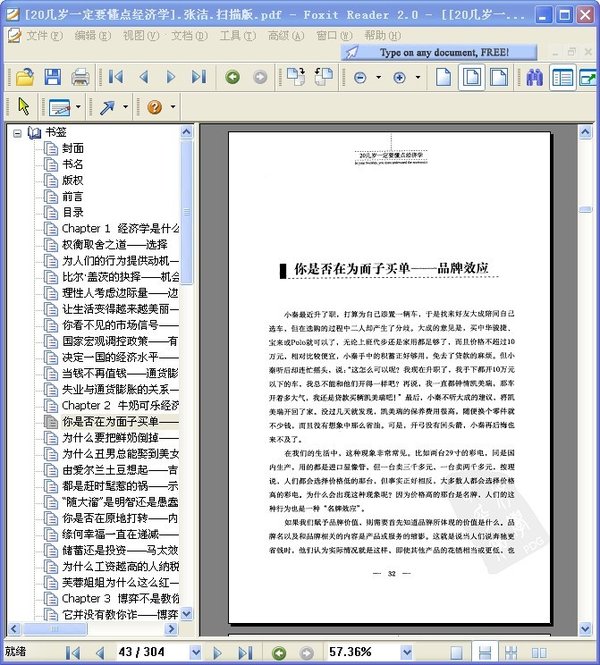
Task: Open the binoculars search tool
Action: [x=534, y=78]
